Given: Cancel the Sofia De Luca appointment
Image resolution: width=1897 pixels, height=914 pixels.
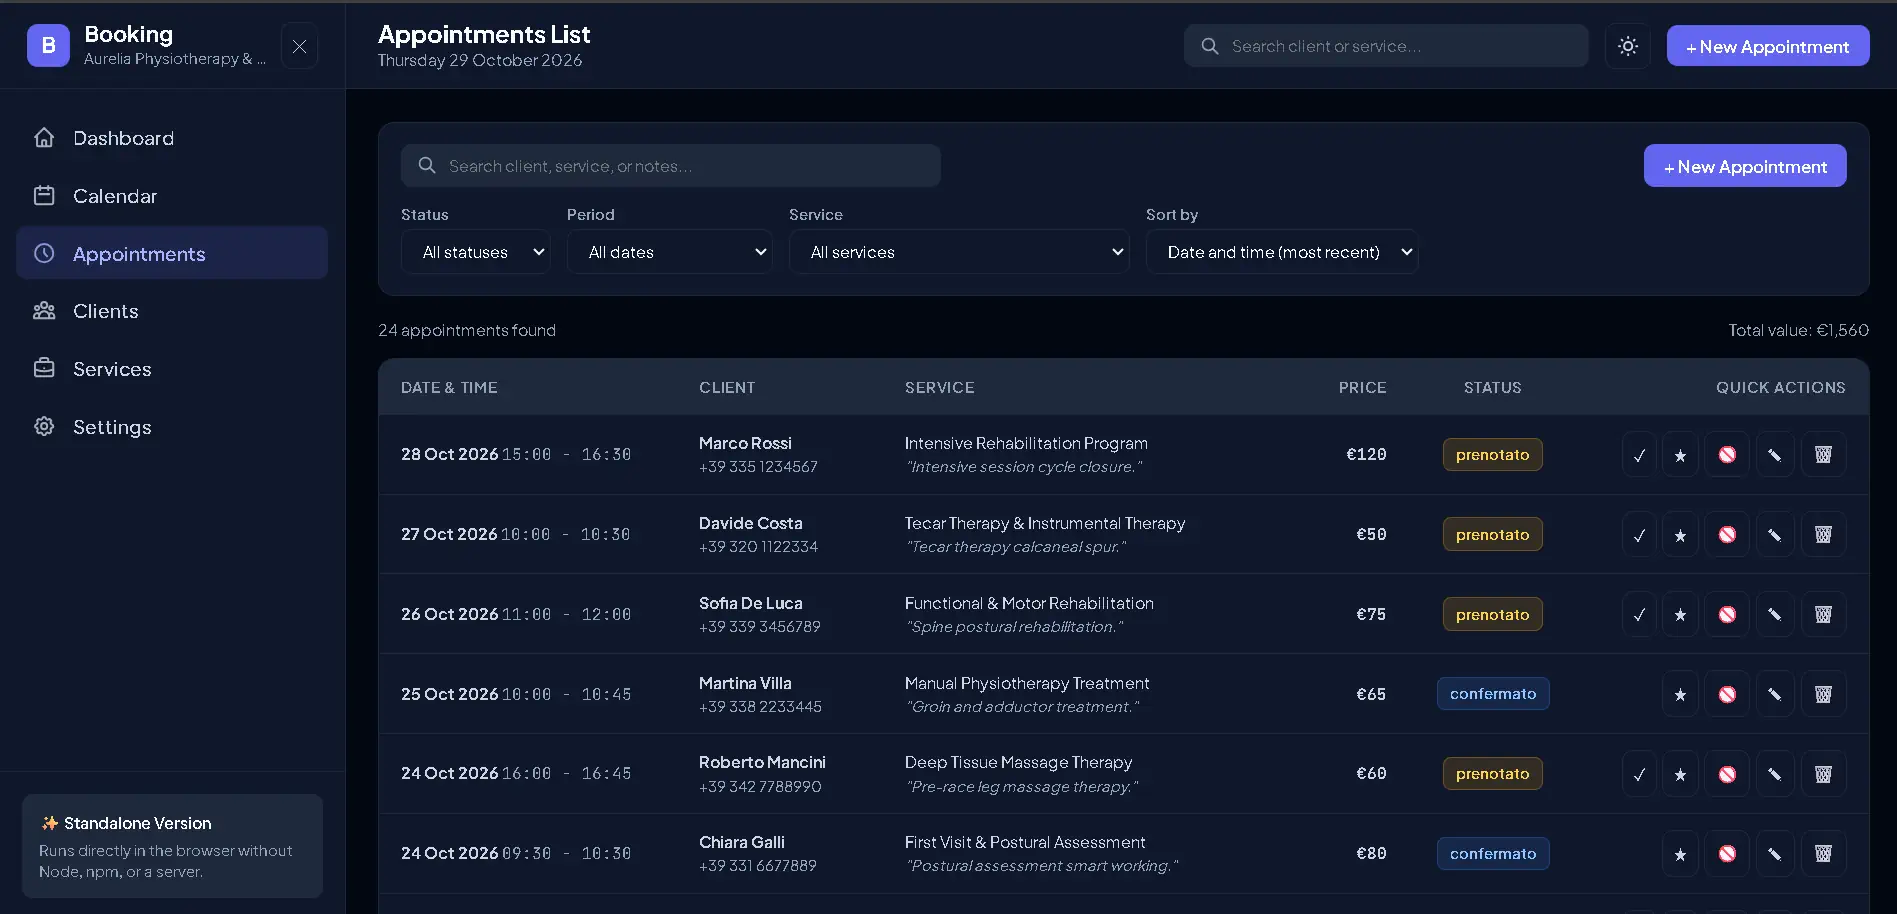Looking at the screenshot, I should (1727, 615).
